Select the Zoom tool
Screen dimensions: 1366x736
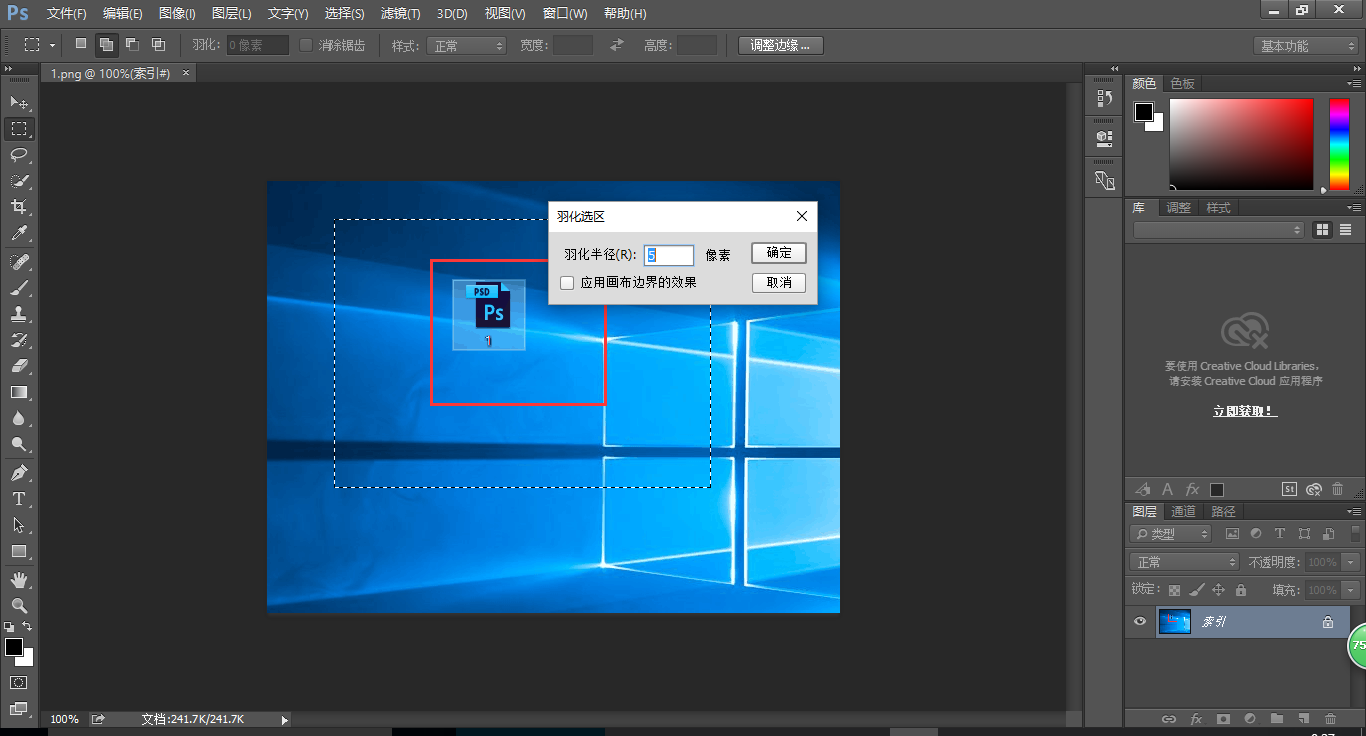[x=19, y=605]
